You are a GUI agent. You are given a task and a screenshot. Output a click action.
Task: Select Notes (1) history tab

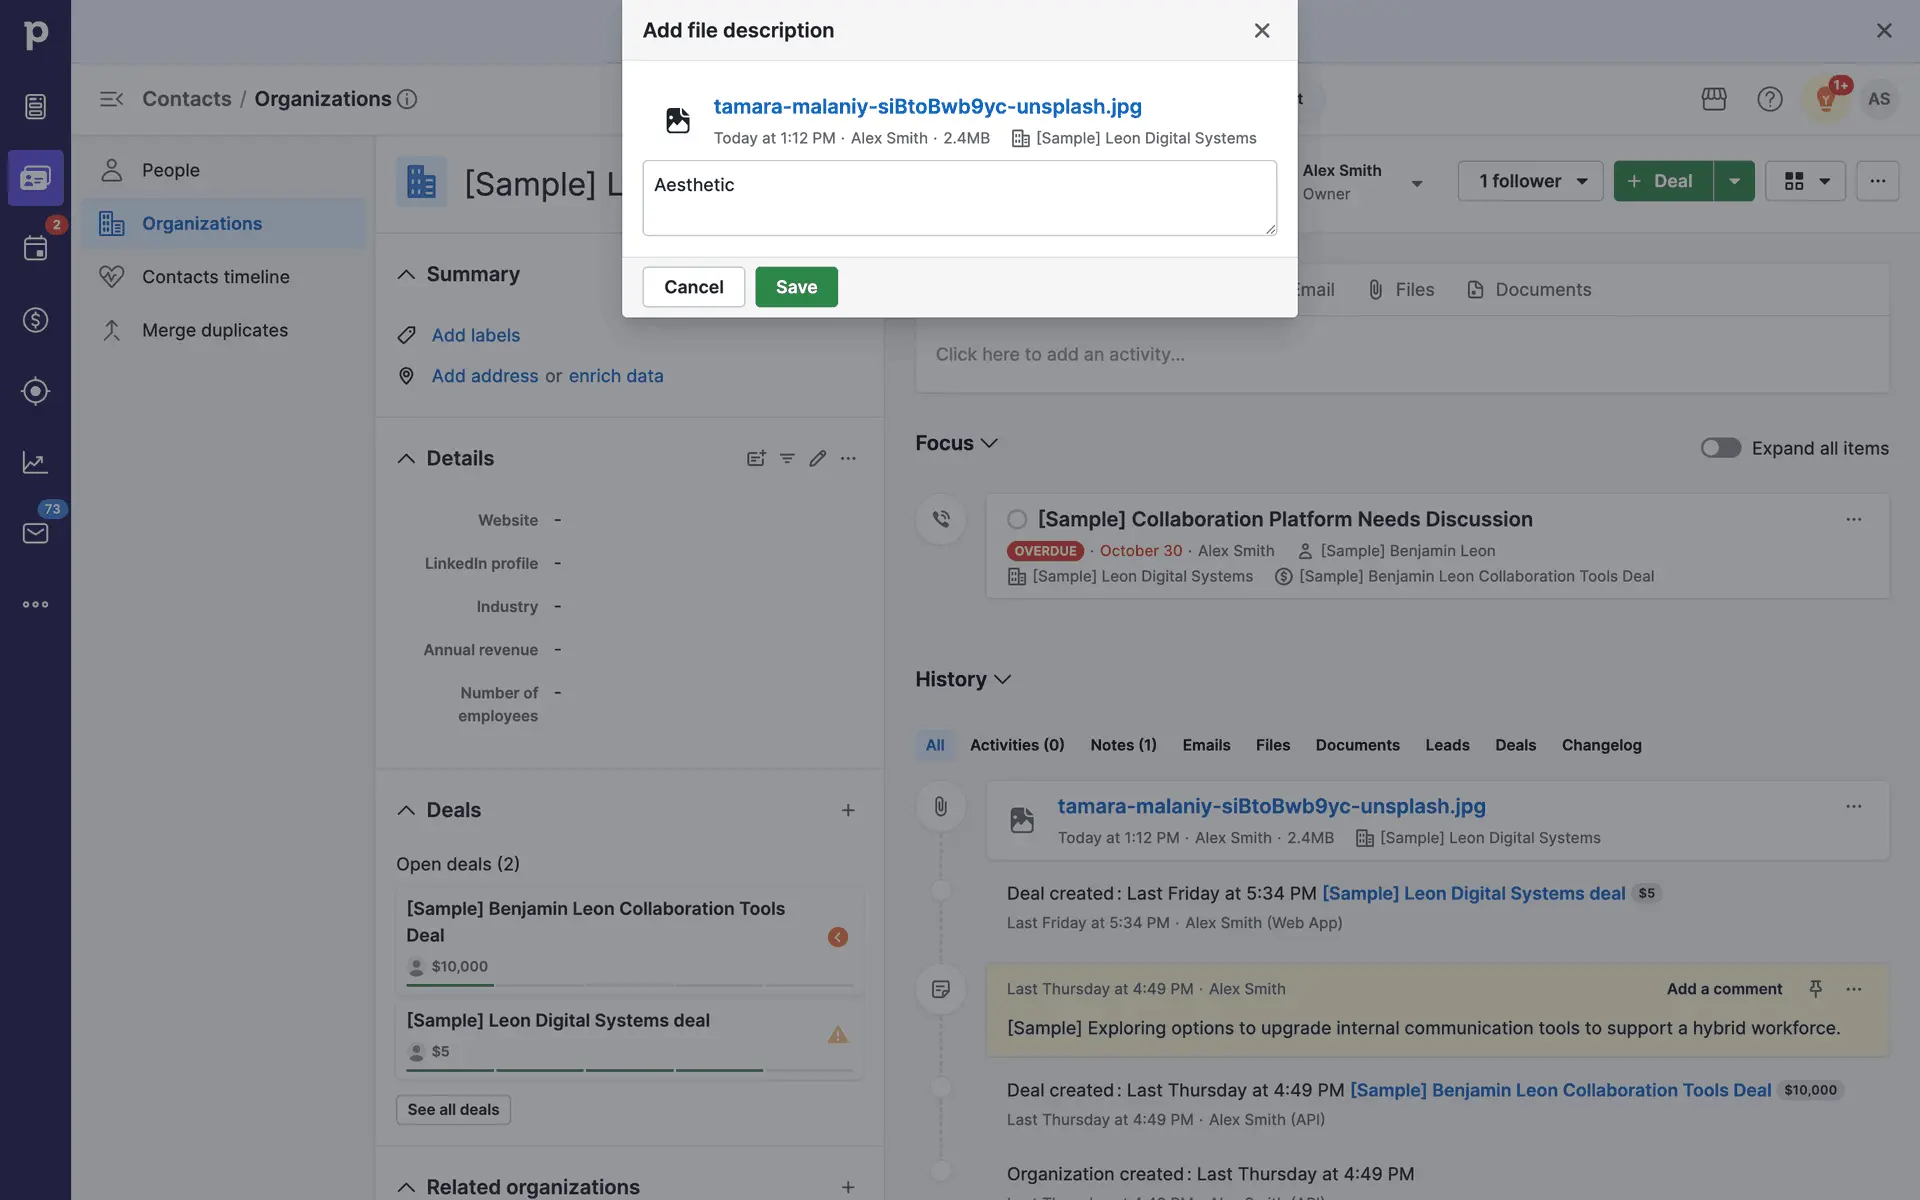pos(1122,745)
